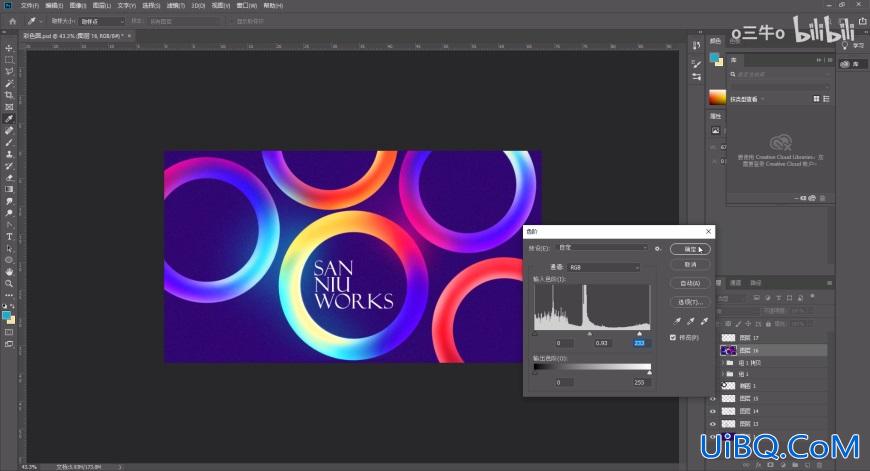The height and width of the screenshot is (471, 870).
Task: Open the Filter (滤镜) menu
Action: [176, 6]
